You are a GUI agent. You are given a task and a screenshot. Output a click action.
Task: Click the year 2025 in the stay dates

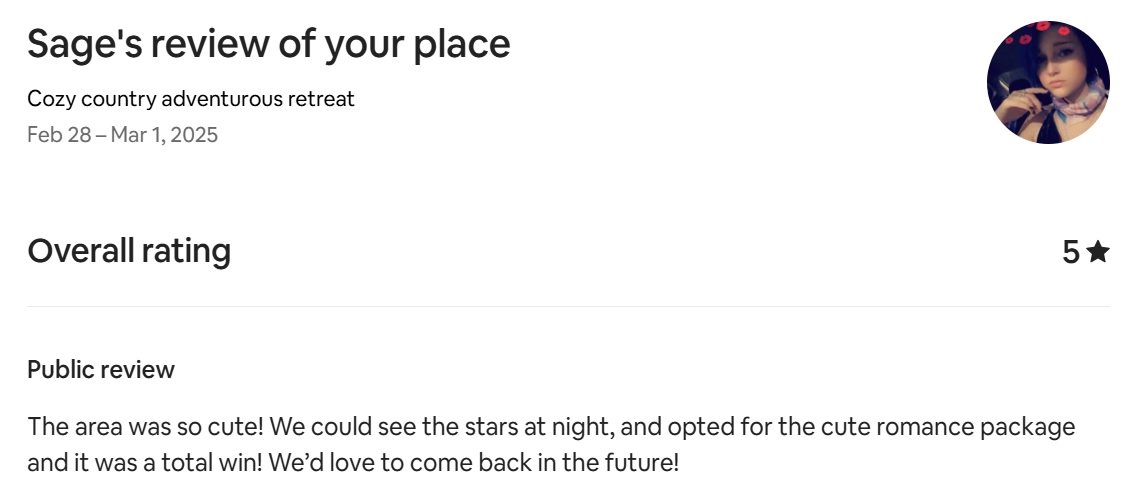click(x=195, y=134)
